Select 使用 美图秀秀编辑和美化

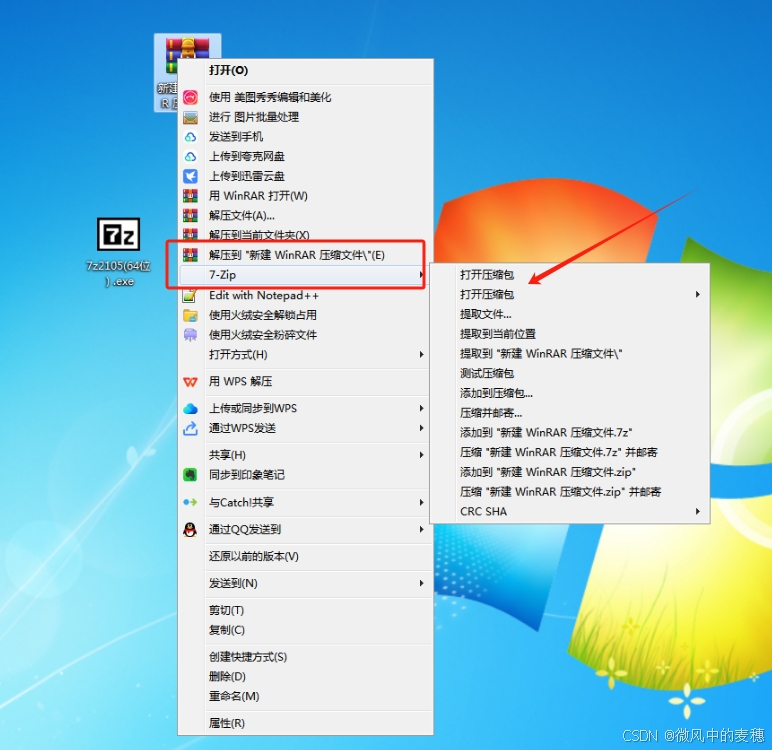click(305, 97)
